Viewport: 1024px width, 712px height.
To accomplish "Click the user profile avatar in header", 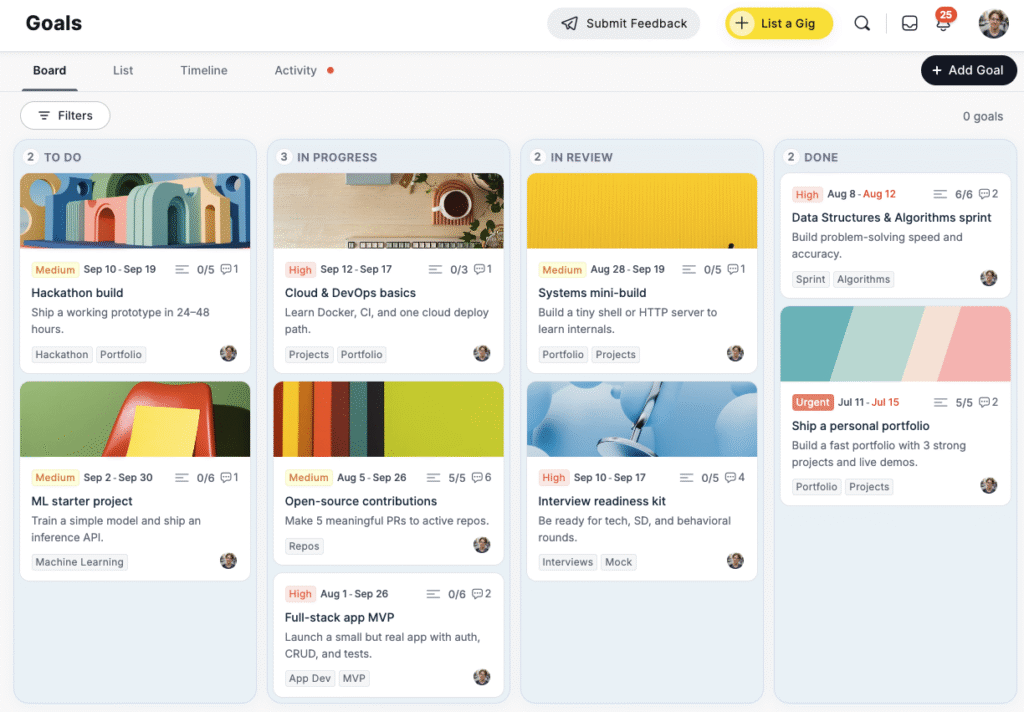I will 993,24.
